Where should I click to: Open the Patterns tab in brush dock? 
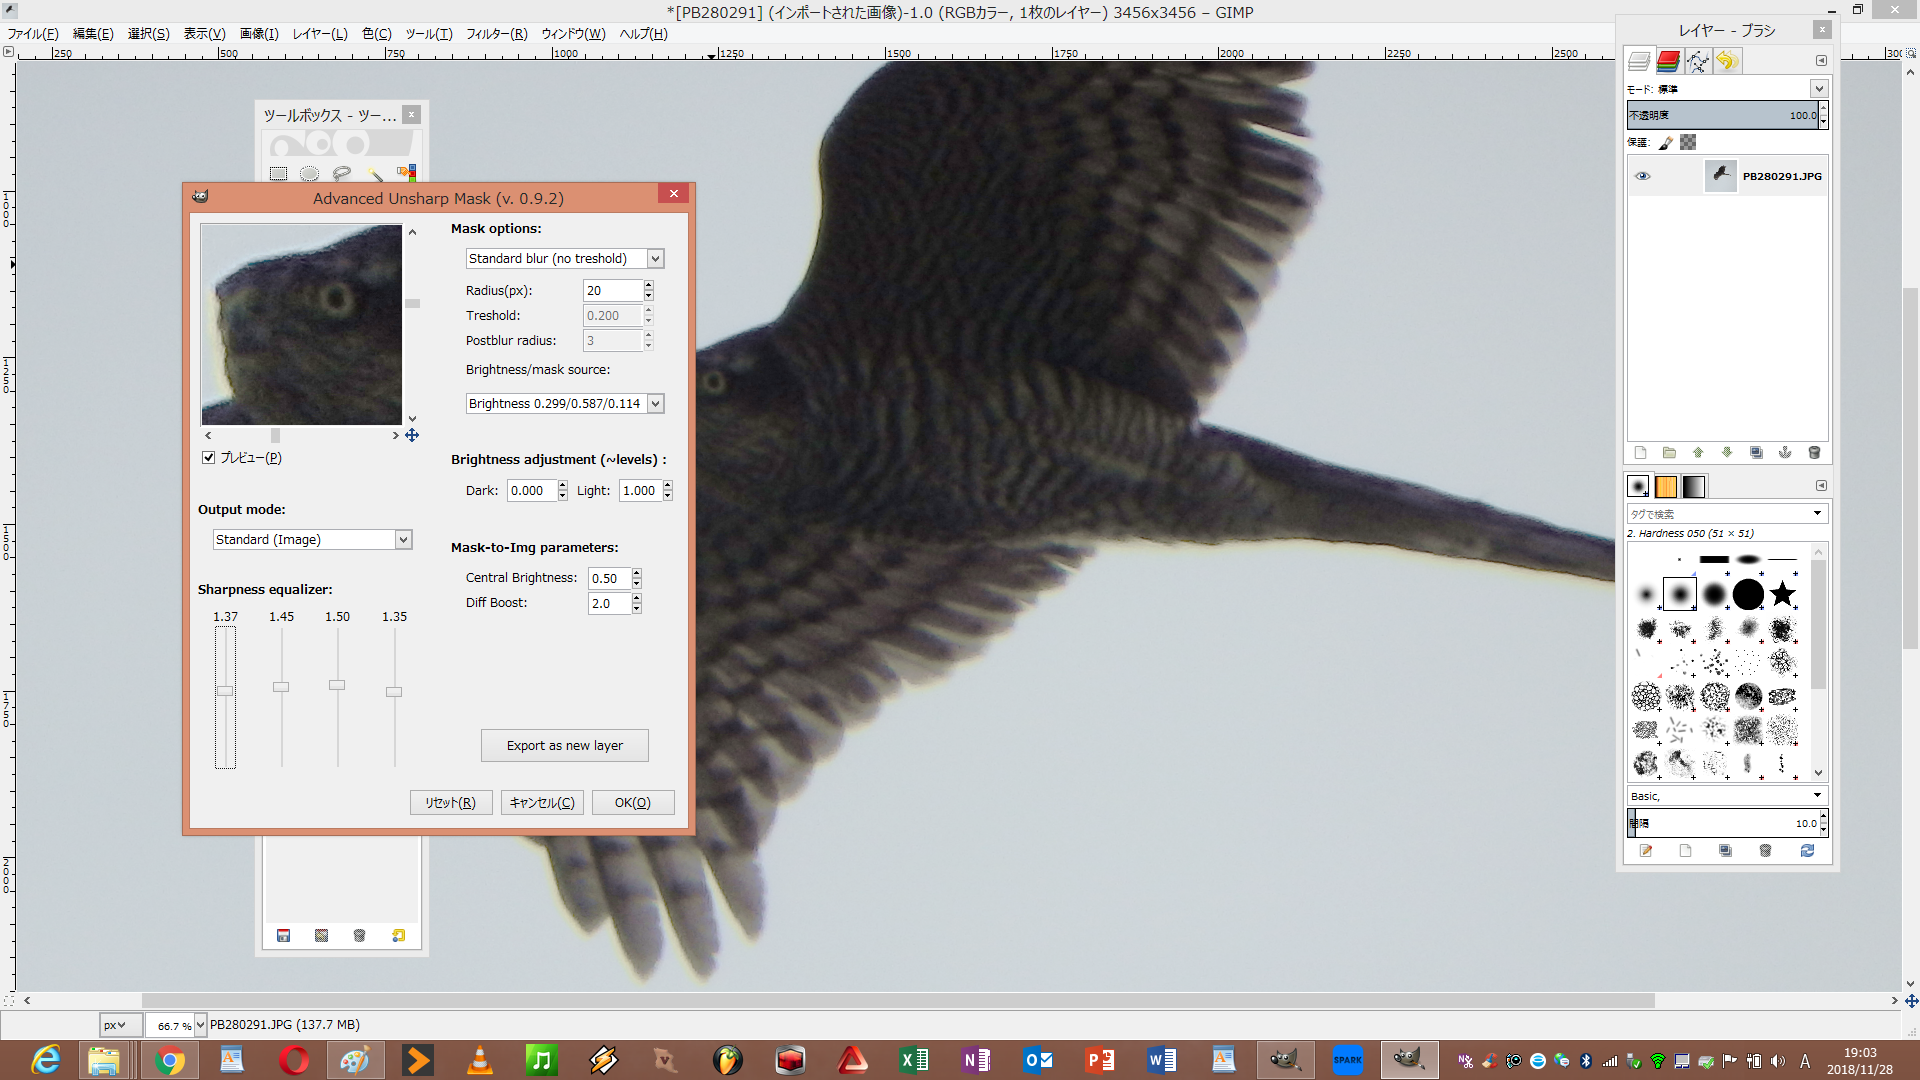(1666, 486)
